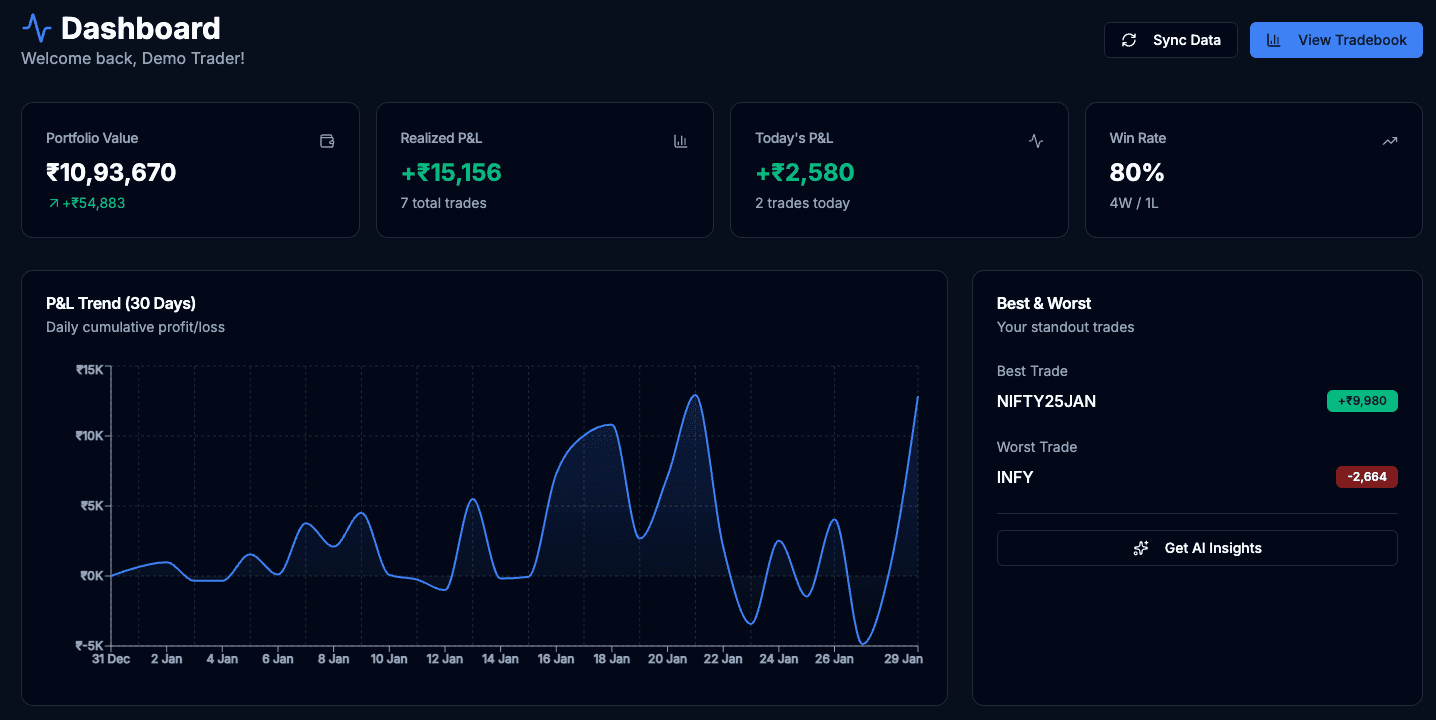Click the refresh icon inside Sync Data

(x=1129, y=40)
